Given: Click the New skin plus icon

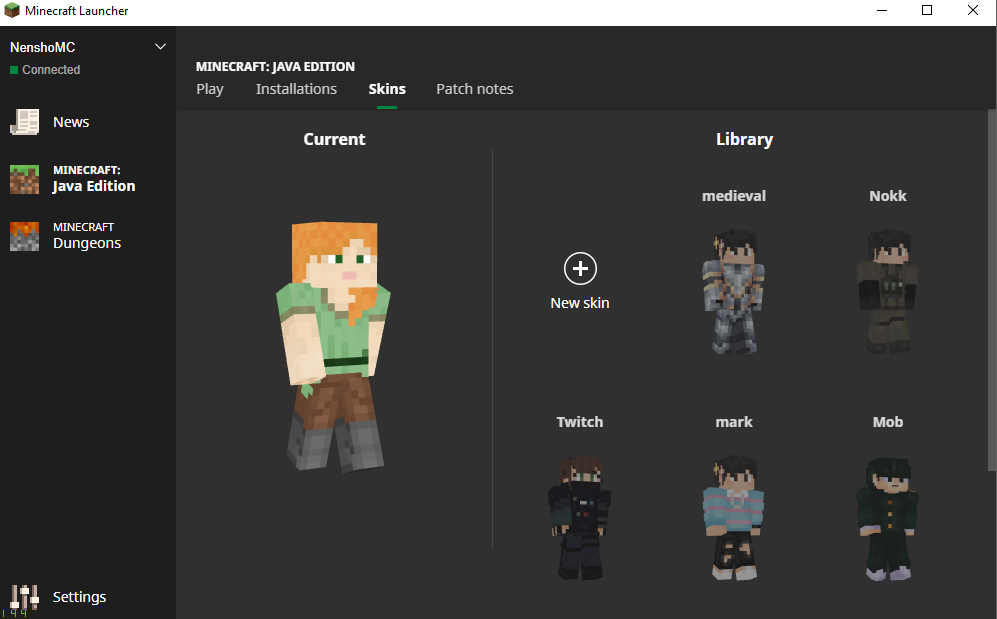Looking at the screenshot, I should 580,269.
